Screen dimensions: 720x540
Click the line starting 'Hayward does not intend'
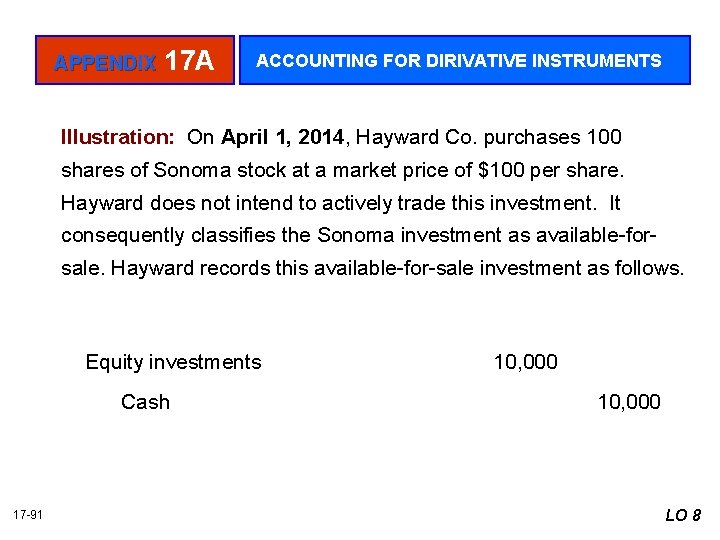[340, 203]
